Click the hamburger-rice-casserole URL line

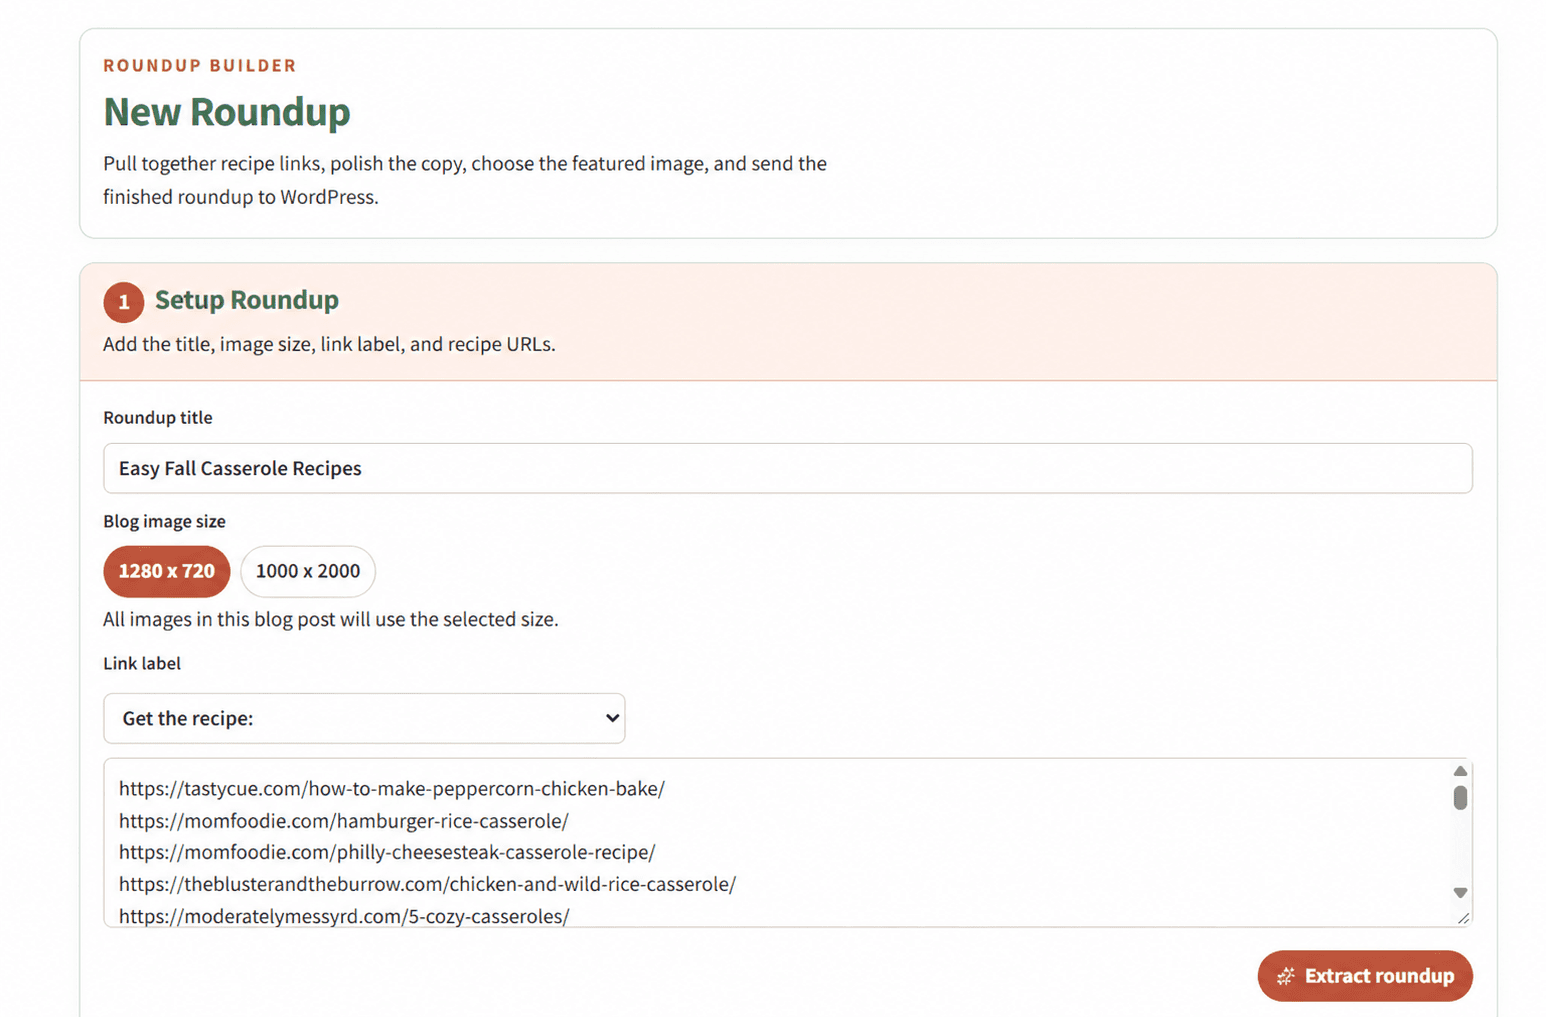[x=344, y=820]
